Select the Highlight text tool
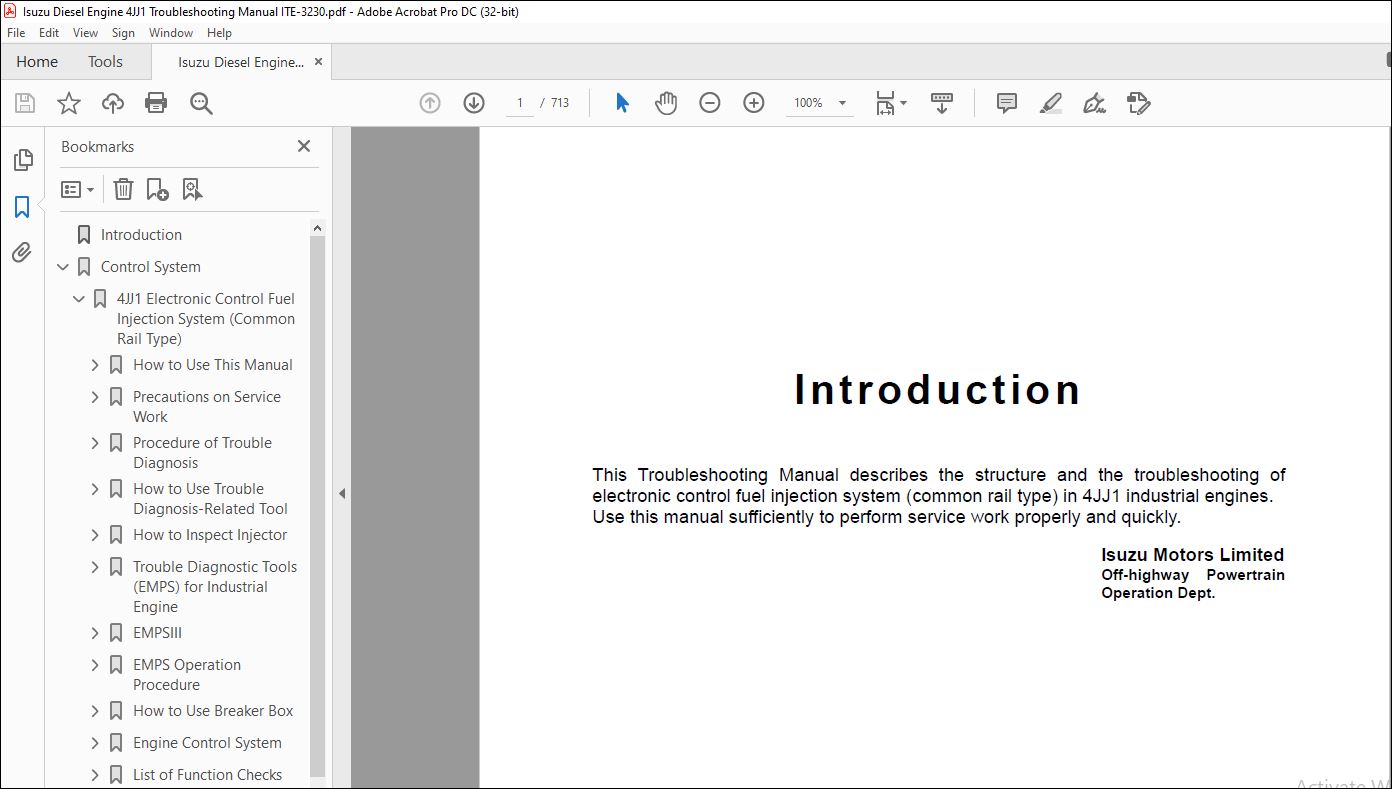Image resolution: width=1392 pixels, height=789 pixels. 1050,103
